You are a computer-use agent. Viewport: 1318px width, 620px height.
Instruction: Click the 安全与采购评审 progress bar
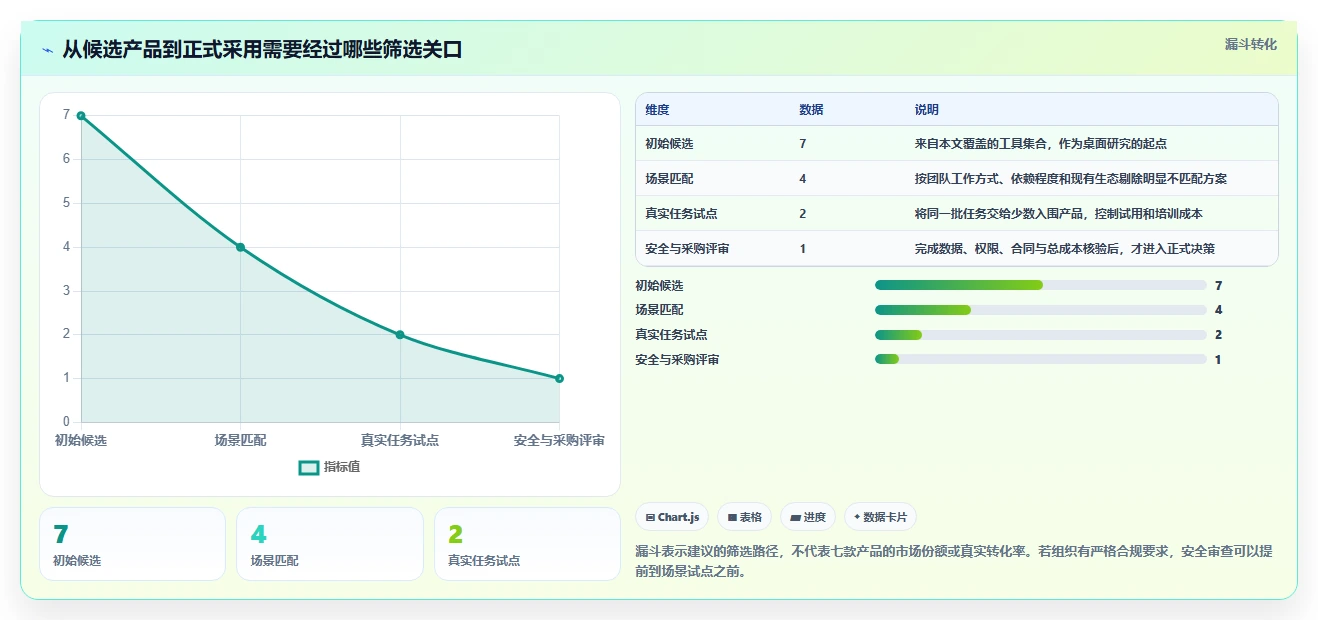pyautogui.click(x=1041, y=359)
